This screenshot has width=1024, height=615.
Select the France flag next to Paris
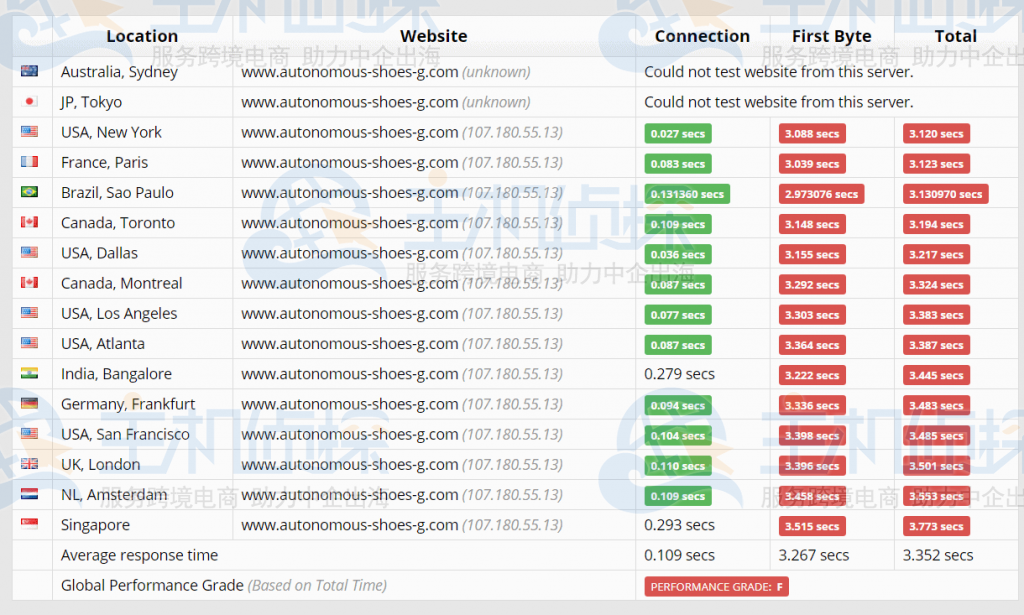[29, 162]
